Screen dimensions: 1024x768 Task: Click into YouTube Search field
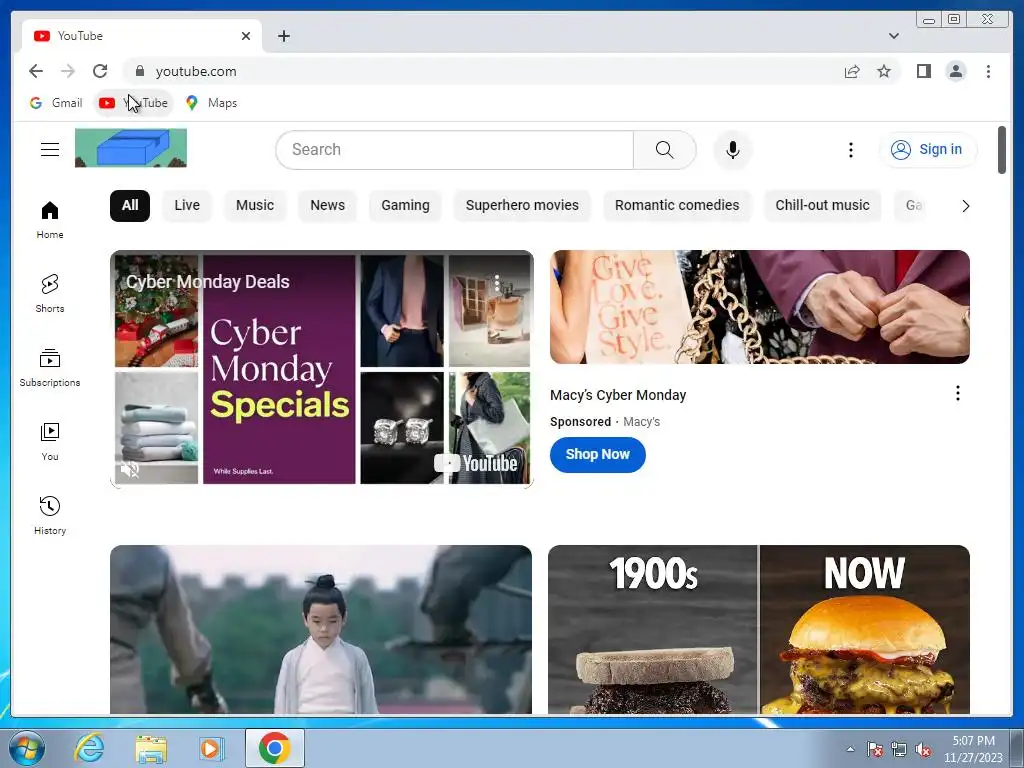click(455, 150)
